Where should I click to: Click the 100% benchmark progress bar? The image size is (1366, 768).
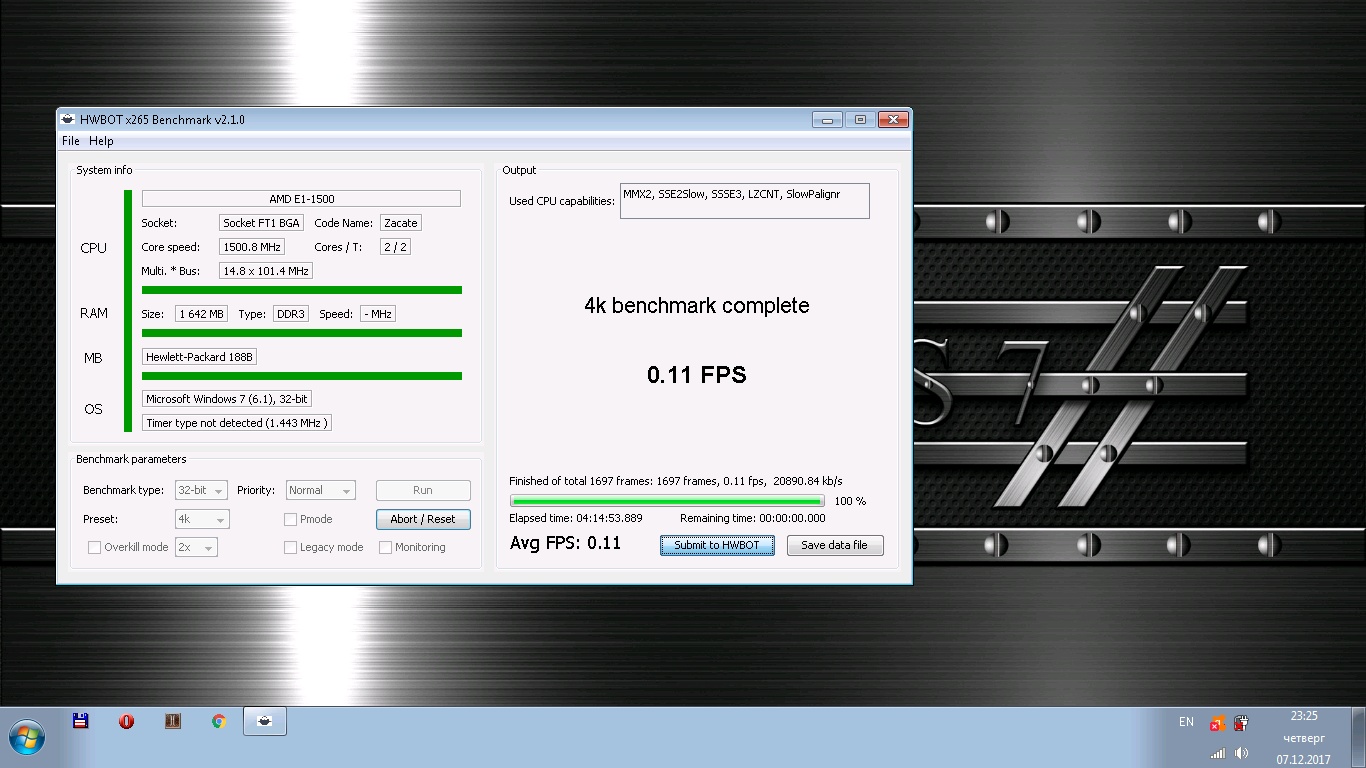click(x=666, y=501)
